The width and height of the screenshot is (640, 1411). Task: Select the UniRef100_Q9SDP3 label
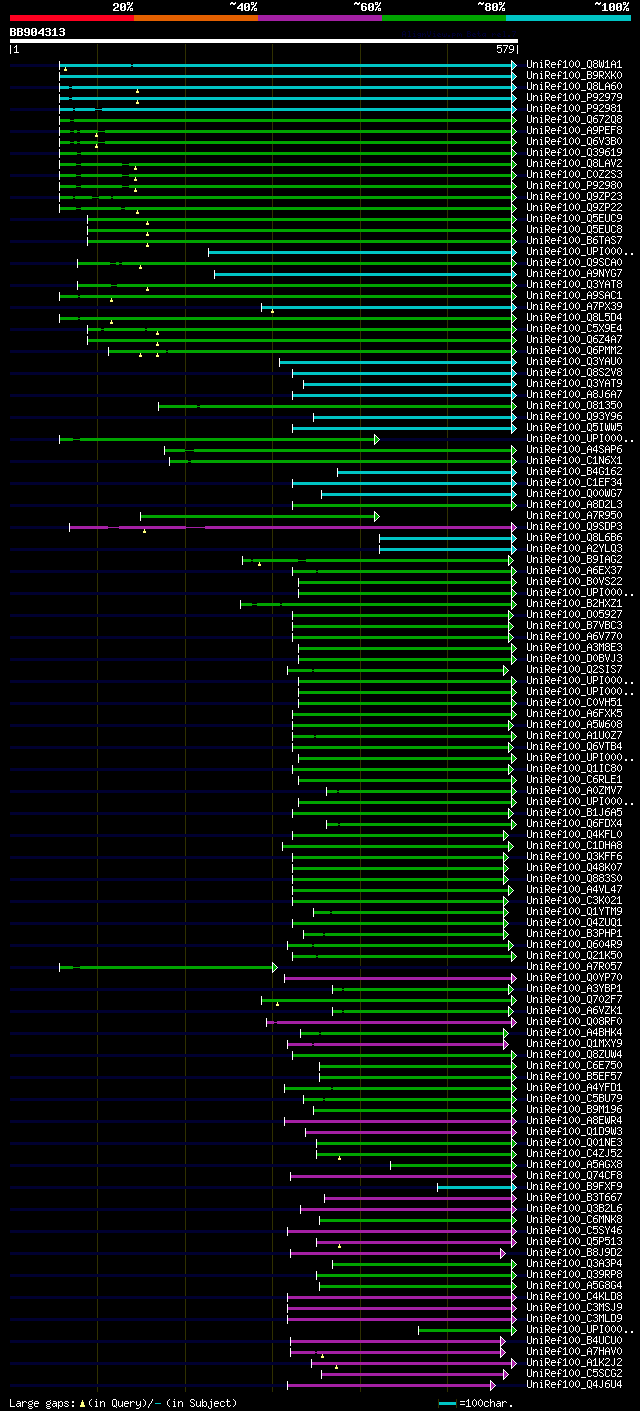pyautogui.click(x=574, y=527)
